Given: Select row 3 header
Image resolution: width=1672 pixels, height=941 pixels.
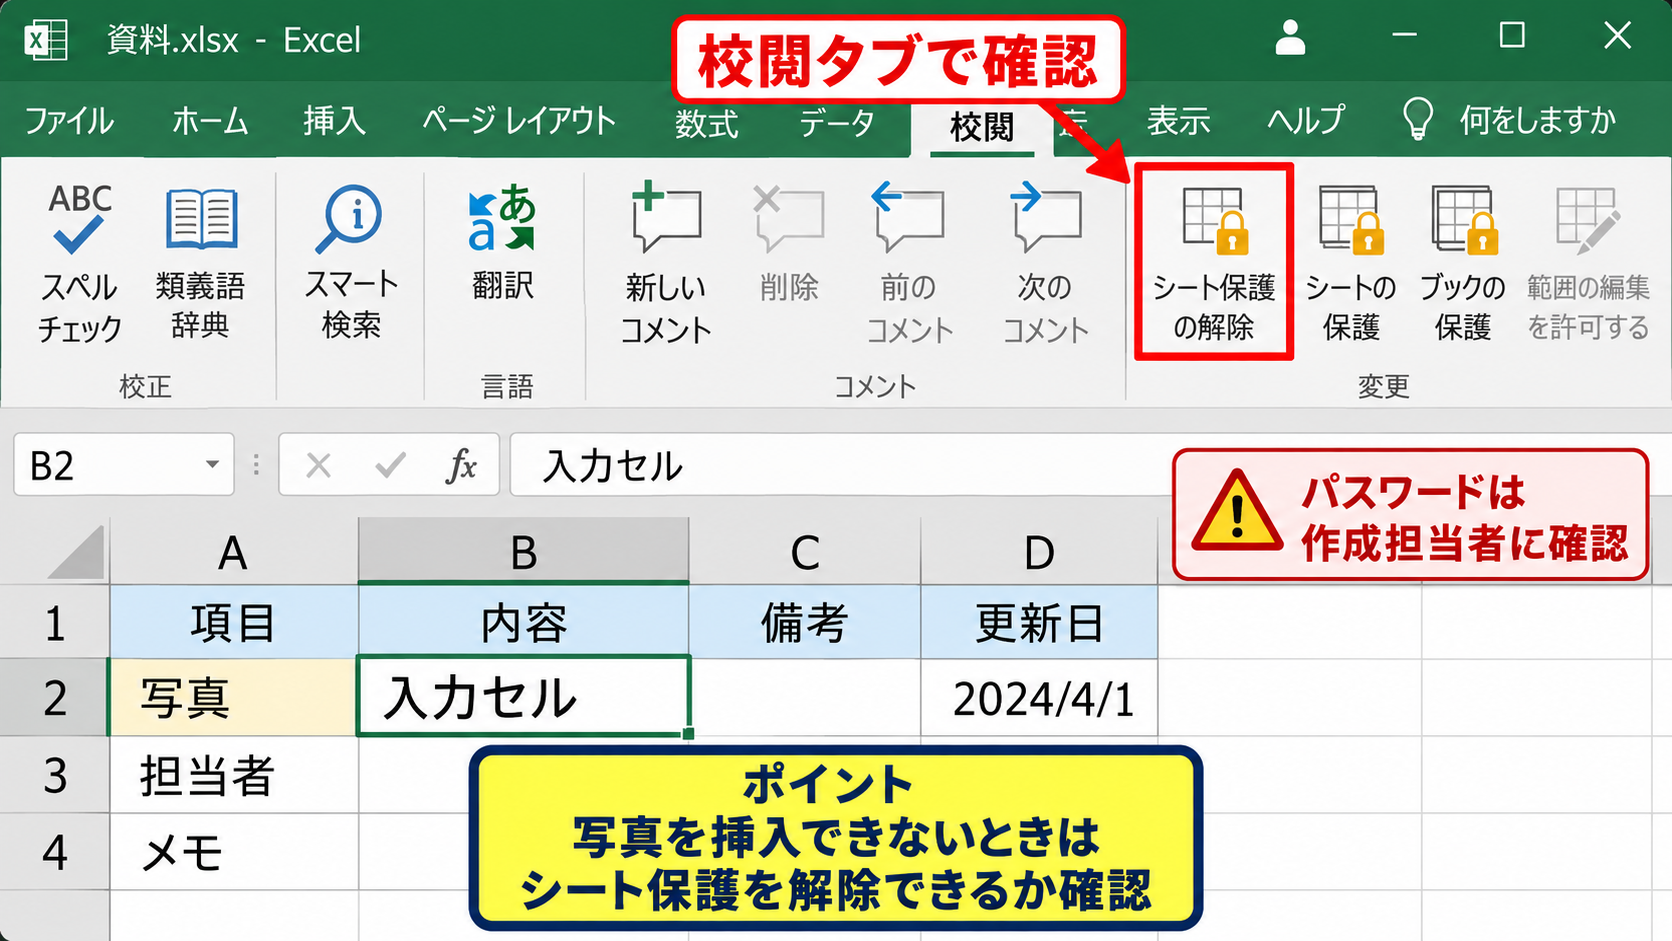Looking at the screenshot, I should (x=55, y=775).
